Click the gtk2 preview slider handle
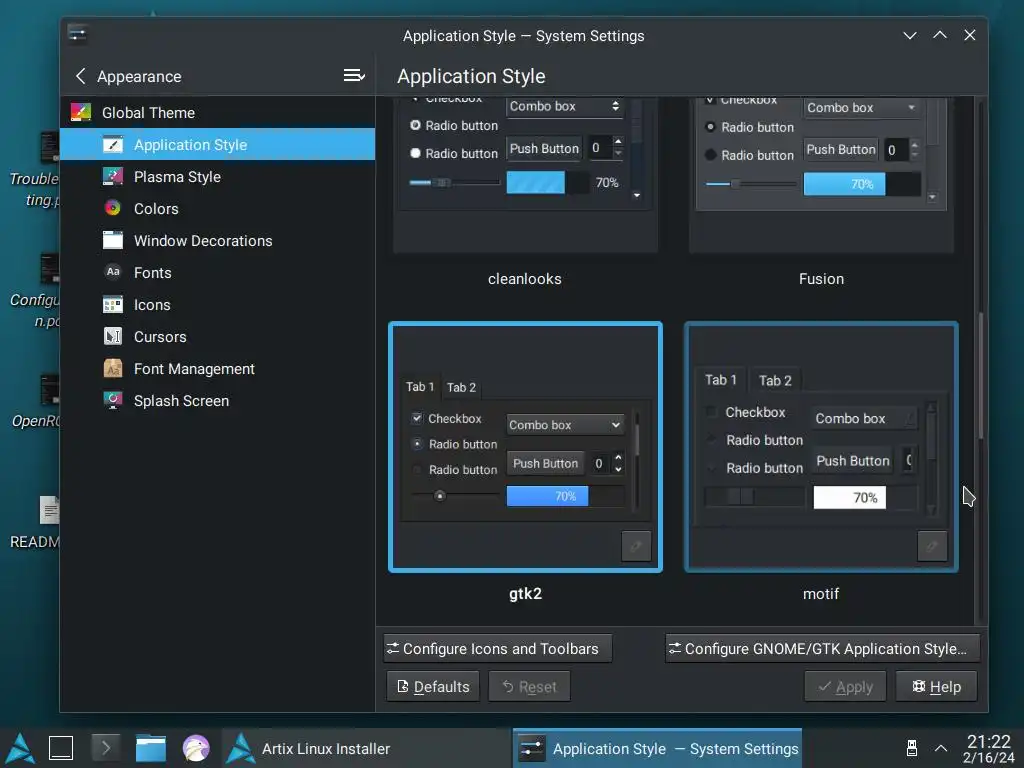The height and width of the screenshot is (768, 1024). click(440, 496)
